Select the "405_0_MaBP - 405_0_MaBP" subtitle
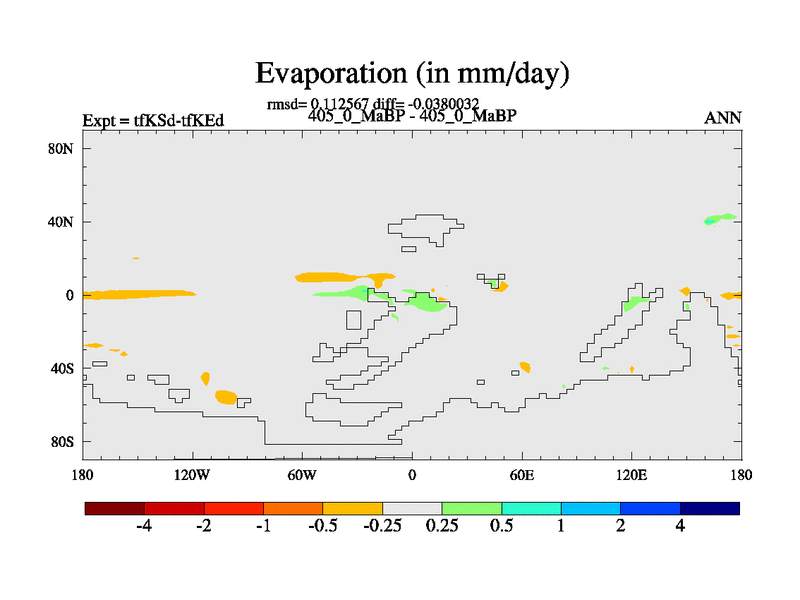Viewport: 800px width, 600px height. tap(412, 116)
